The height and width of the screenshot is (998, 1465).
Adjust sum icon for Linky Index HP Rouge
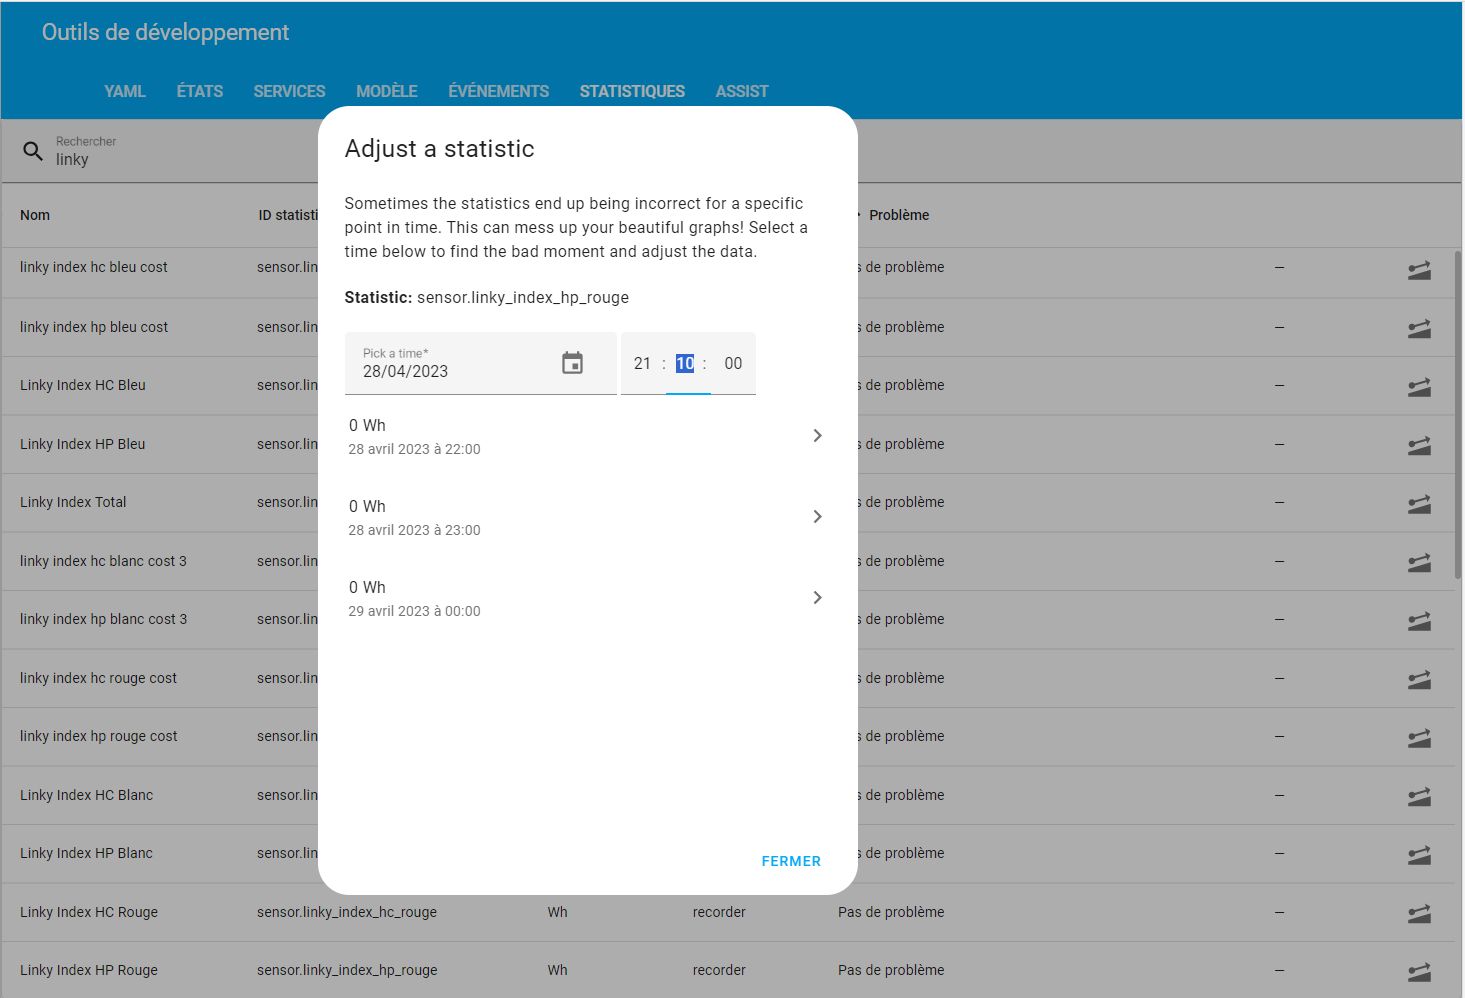tap(1419, 972)
